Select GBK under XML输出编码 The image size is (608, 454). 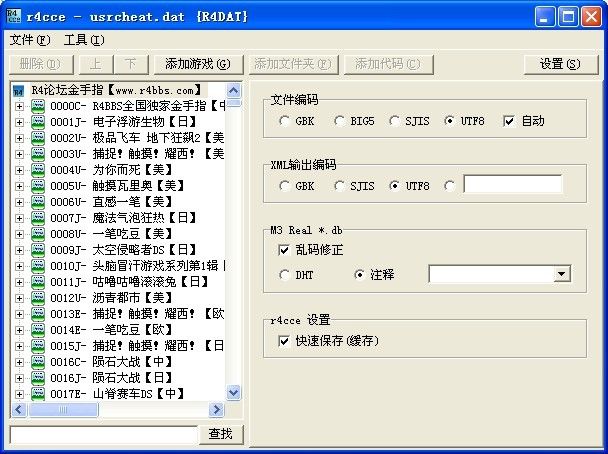point(284,186)
